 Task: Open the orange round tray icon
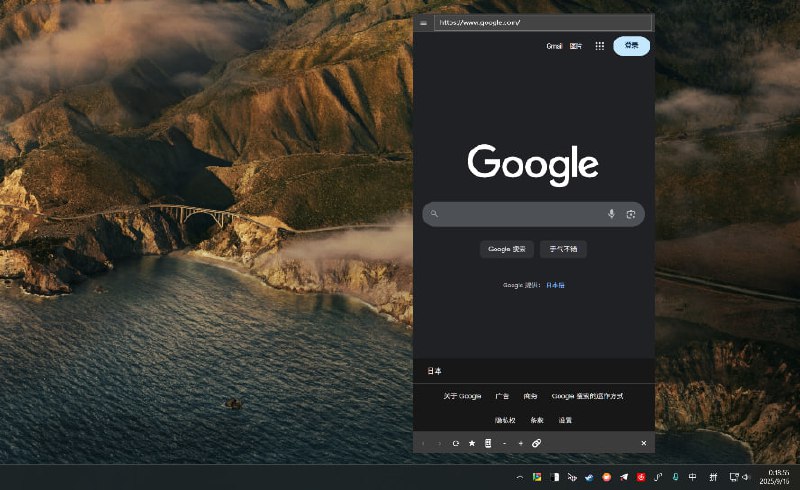point(606,477)
